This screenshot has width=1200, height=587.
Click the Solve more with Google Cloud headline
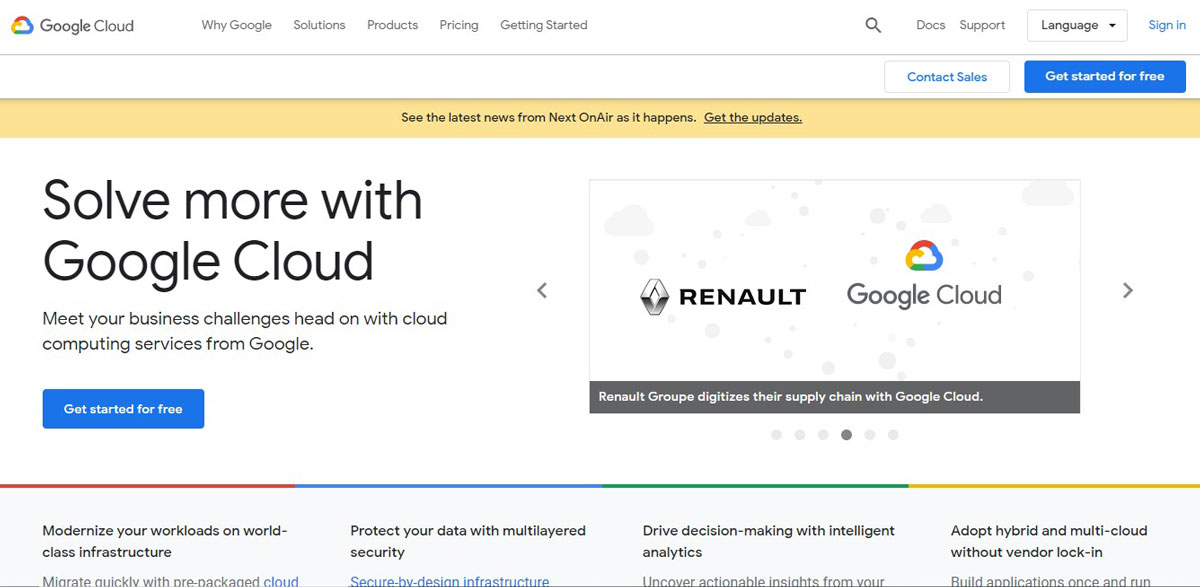pos(232,231)
